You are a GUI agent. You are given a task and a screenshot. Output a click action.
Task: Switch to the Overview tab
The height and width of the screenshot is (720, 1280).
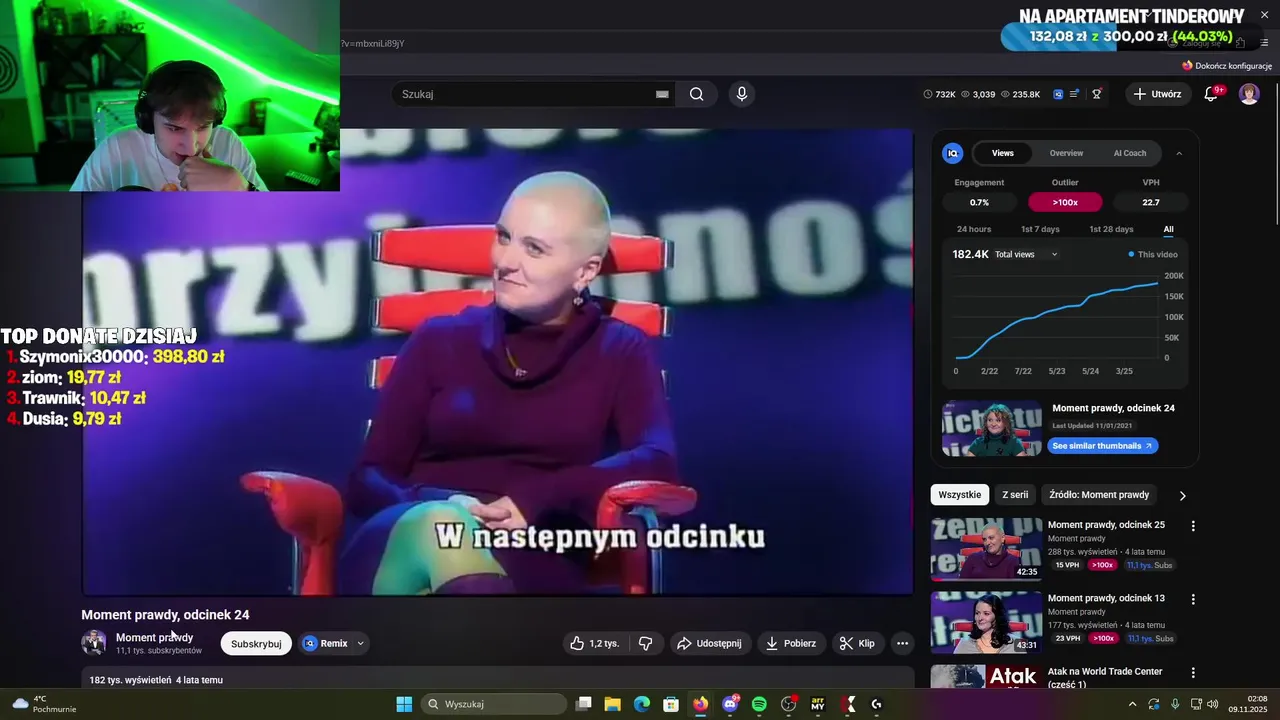coord(1066,153)
